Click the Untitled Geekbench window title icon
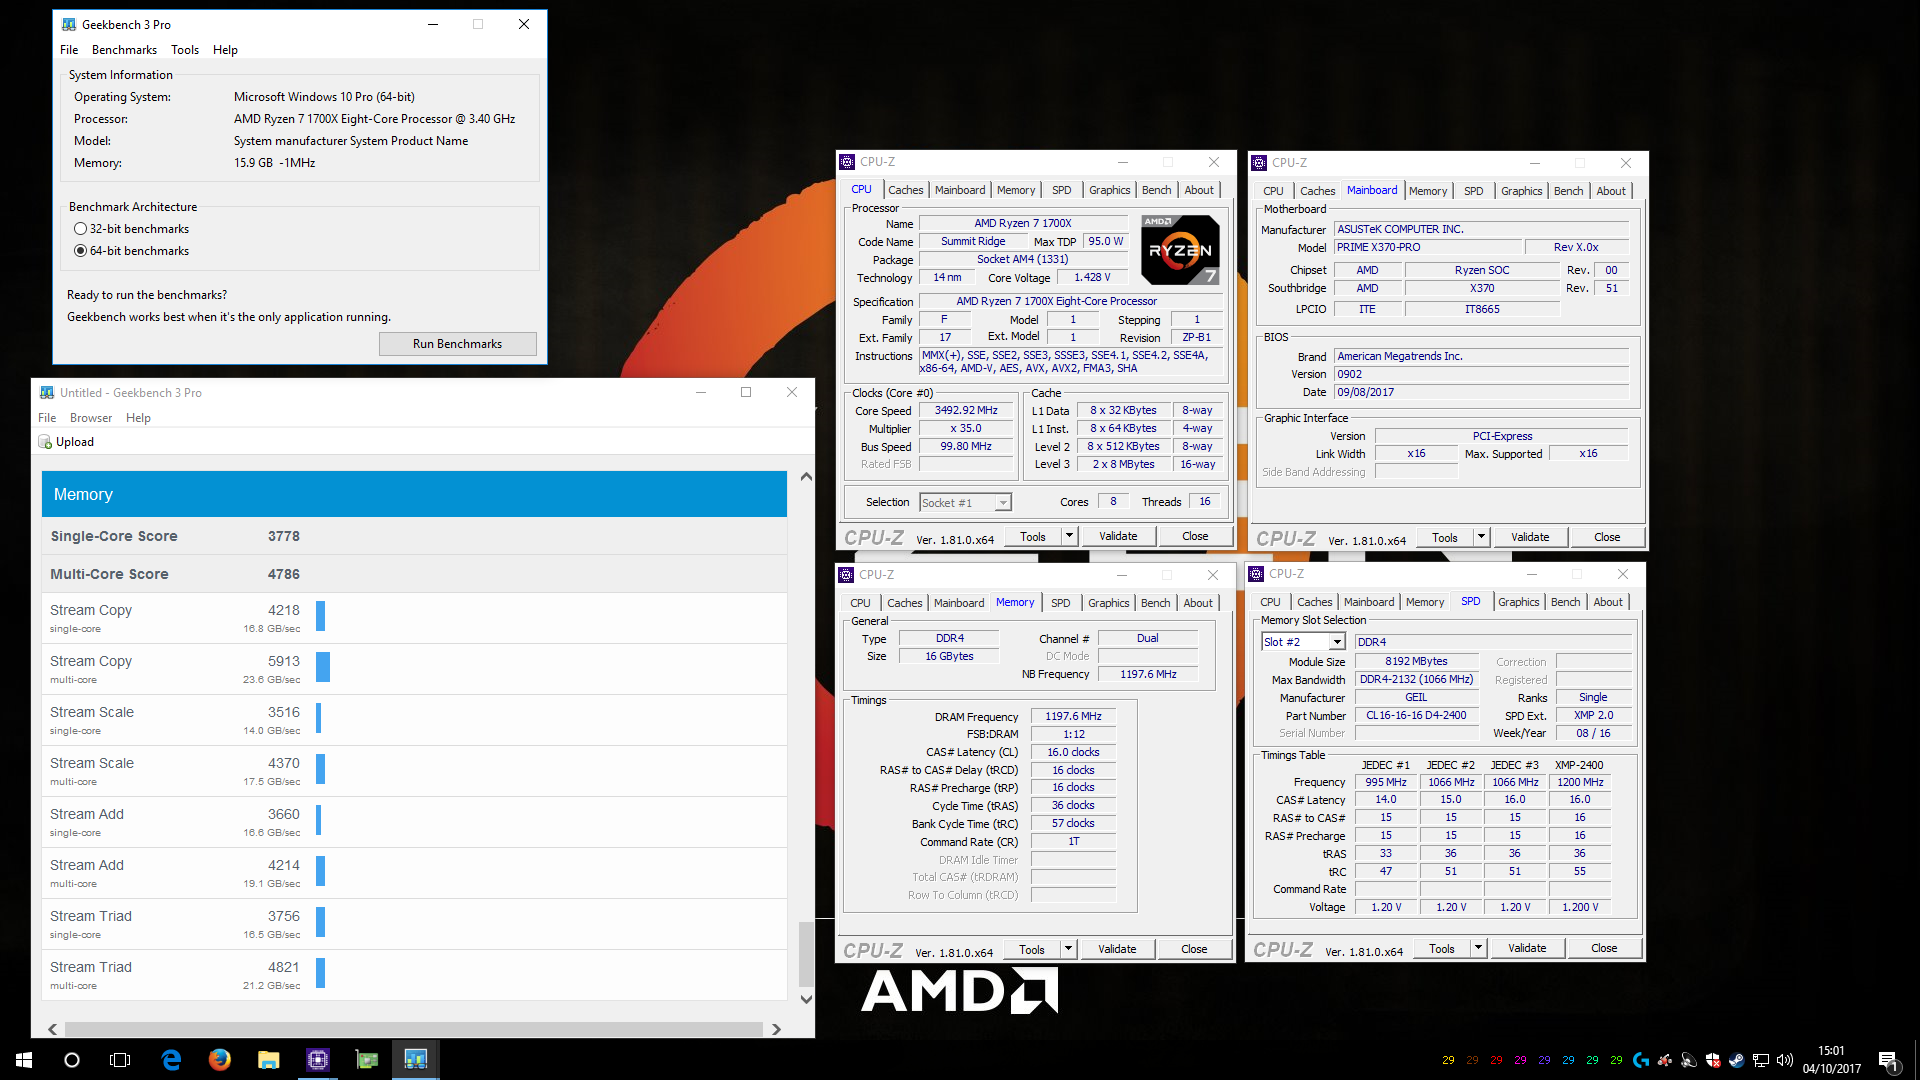Screen dimensions: 1920x1080 point(47,393)
